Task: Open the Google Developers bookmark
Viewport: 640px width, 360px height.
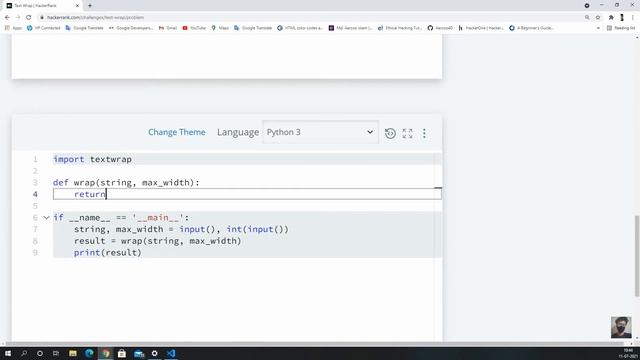Action: click(x=131, y=28)
